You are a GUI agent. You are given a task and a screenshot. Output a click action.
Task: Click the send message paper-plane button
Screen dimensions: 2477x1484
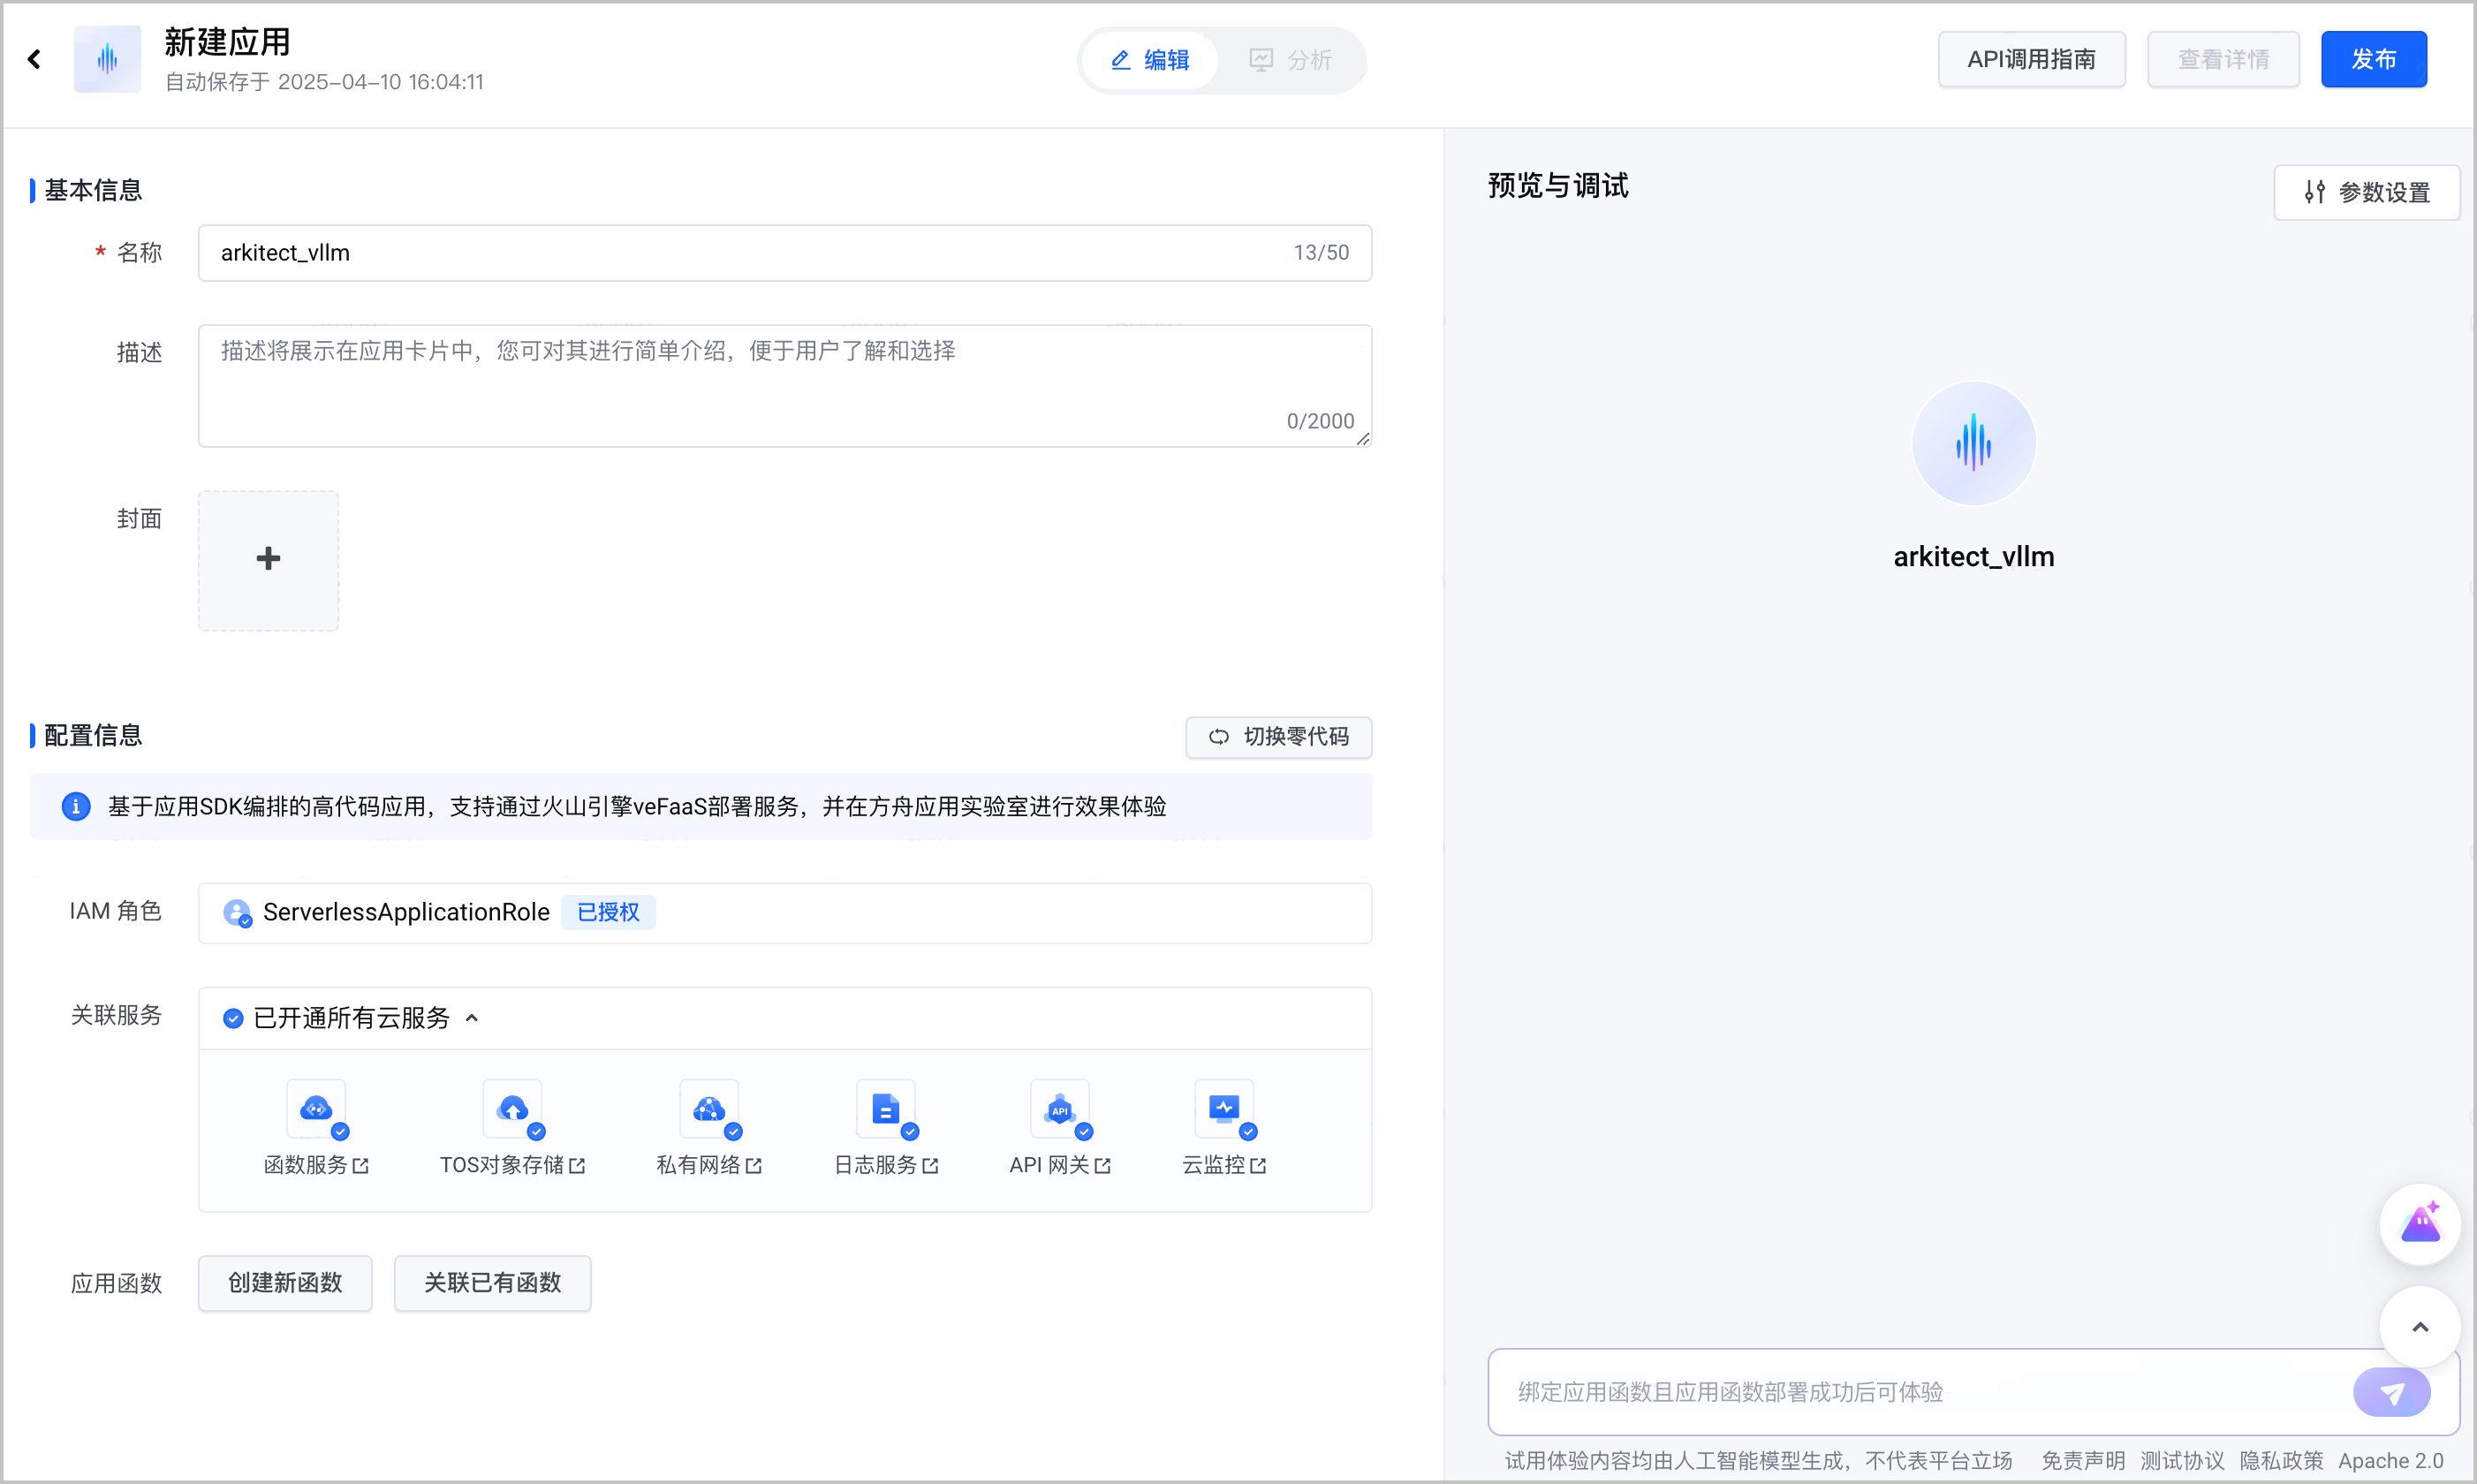coord(2391,1392)
